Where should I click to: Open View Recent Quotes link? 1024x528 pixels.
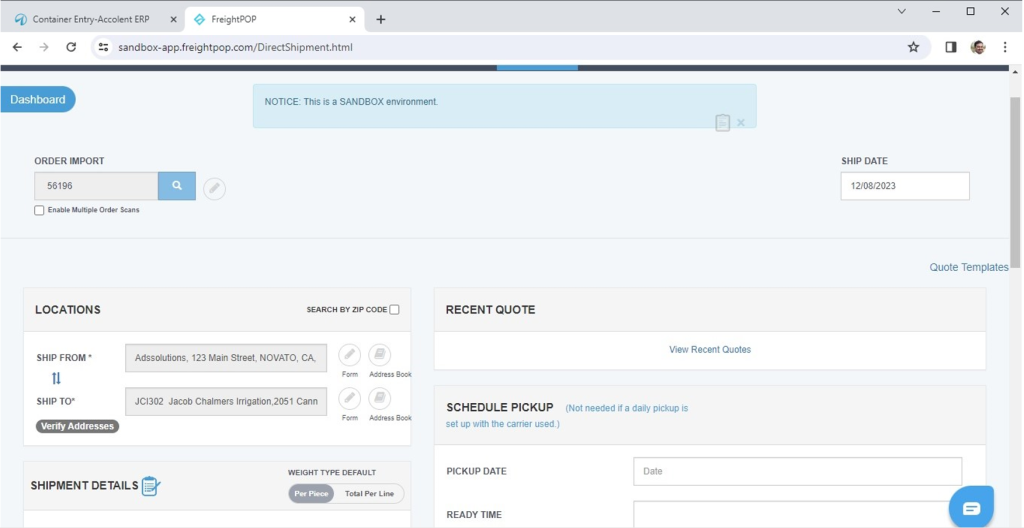point(710,350)
